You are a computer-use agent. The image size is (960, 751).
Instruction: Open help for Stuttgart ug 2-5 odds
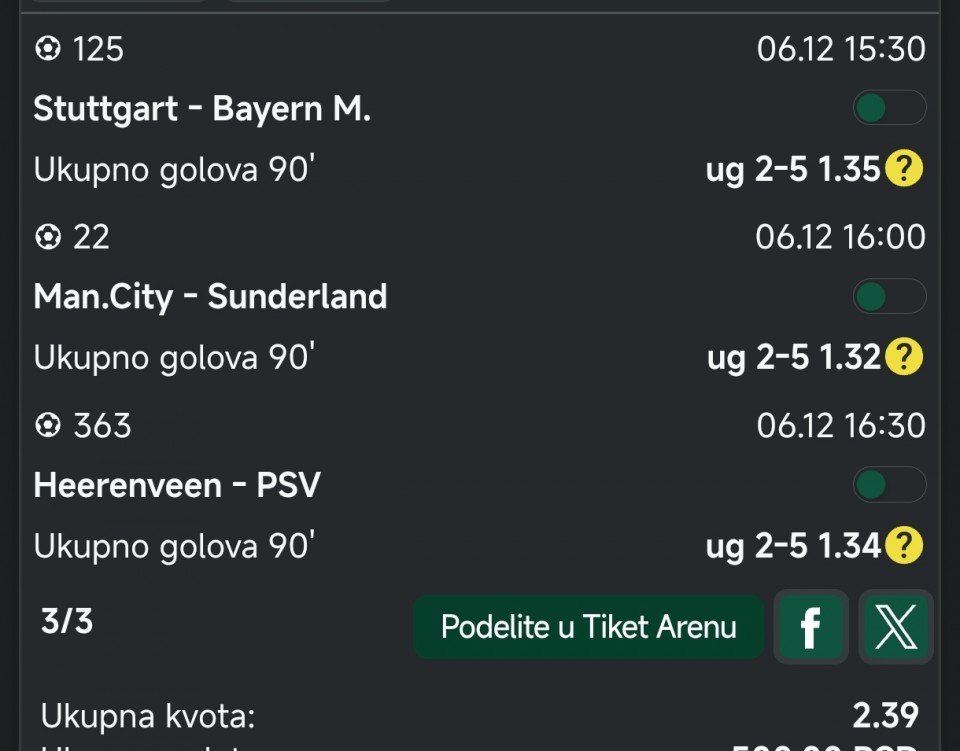[x=903, y=169]
